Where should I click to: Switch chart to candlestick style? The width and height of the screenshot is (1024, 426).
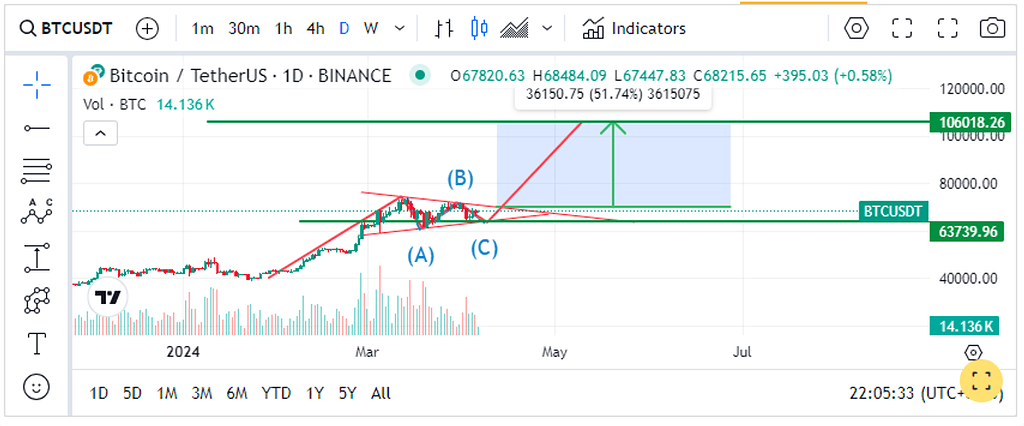479,28
